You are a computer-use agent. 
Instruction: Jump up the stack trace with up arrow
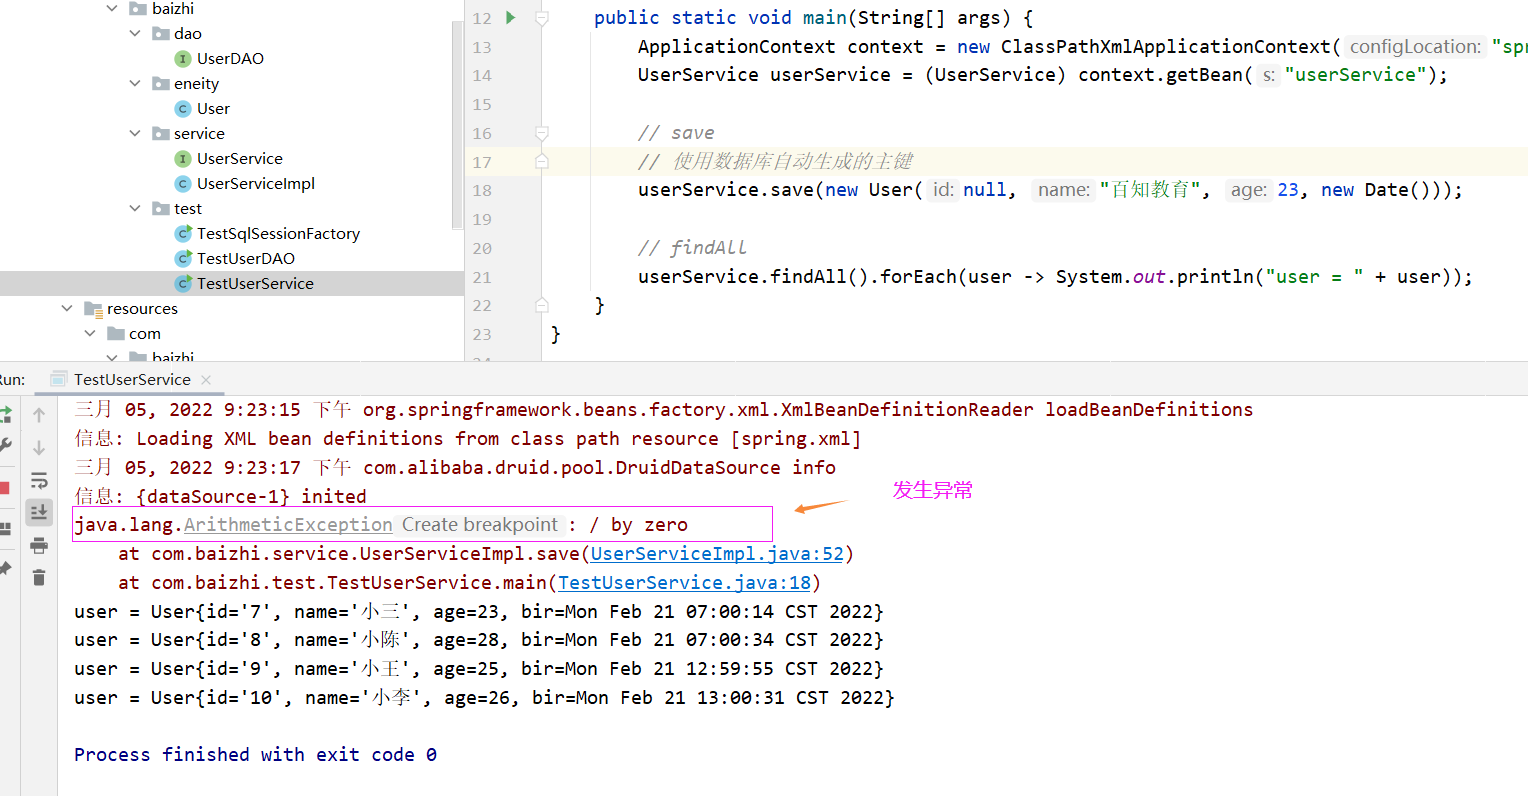(x=39, y=414)
